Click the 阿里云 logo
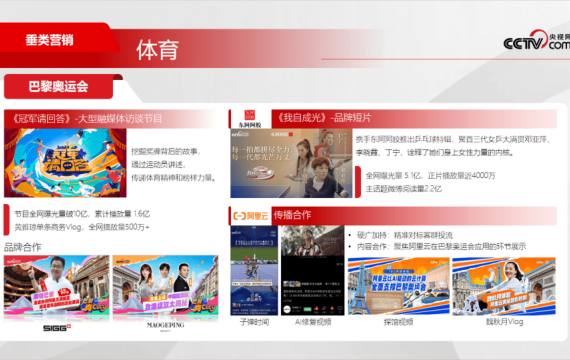570x360 pixels. click(x=250, y=216)
